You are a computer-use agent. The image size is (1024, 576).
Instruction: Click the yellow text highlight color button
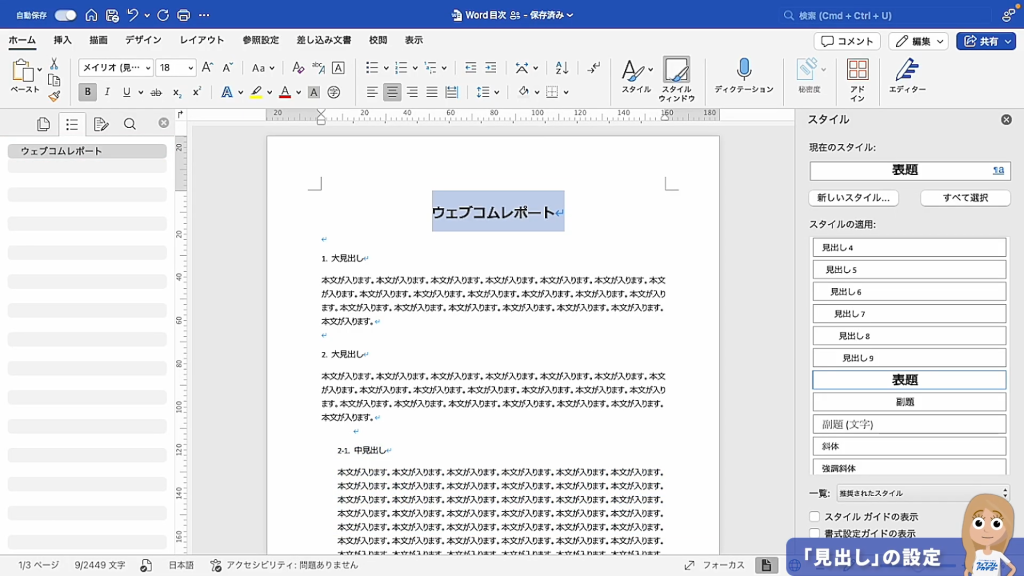[x=256, y=92]
